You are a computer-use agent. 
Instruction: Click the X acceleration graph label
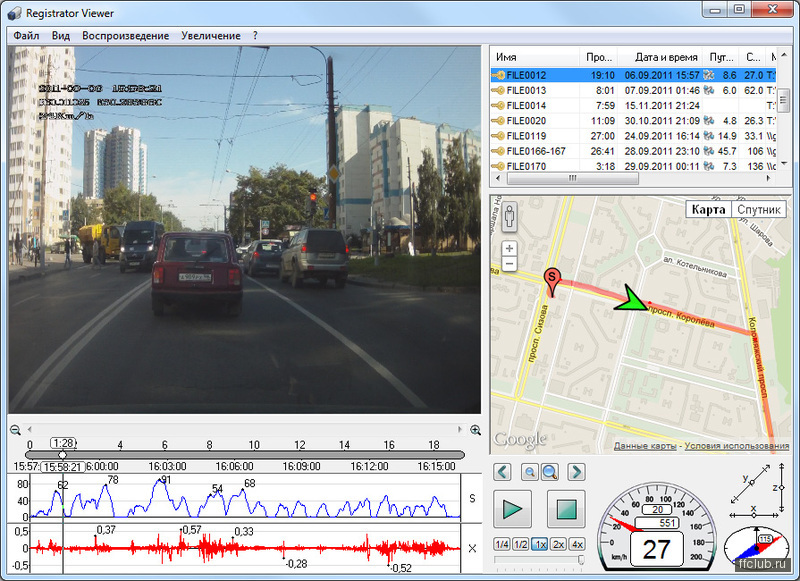tap(472, 548)
